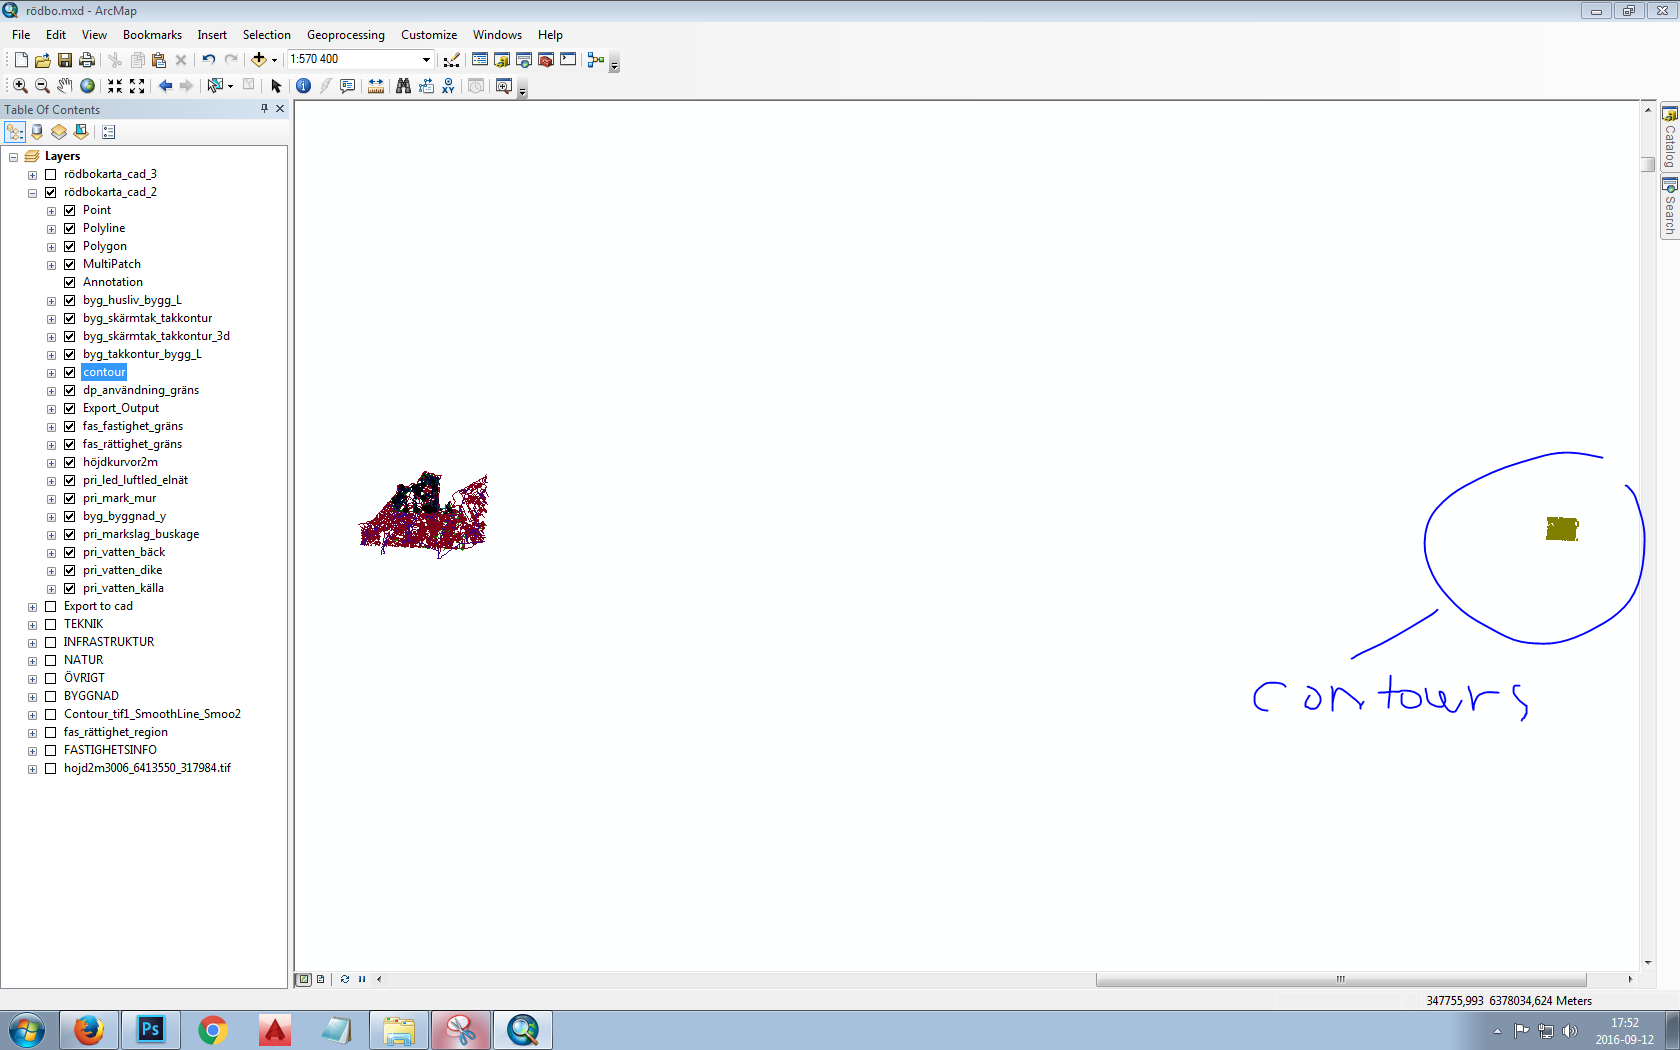
Task: Open Table Of Contents Options
Action: pyautogui.click(x=109, y=132)
